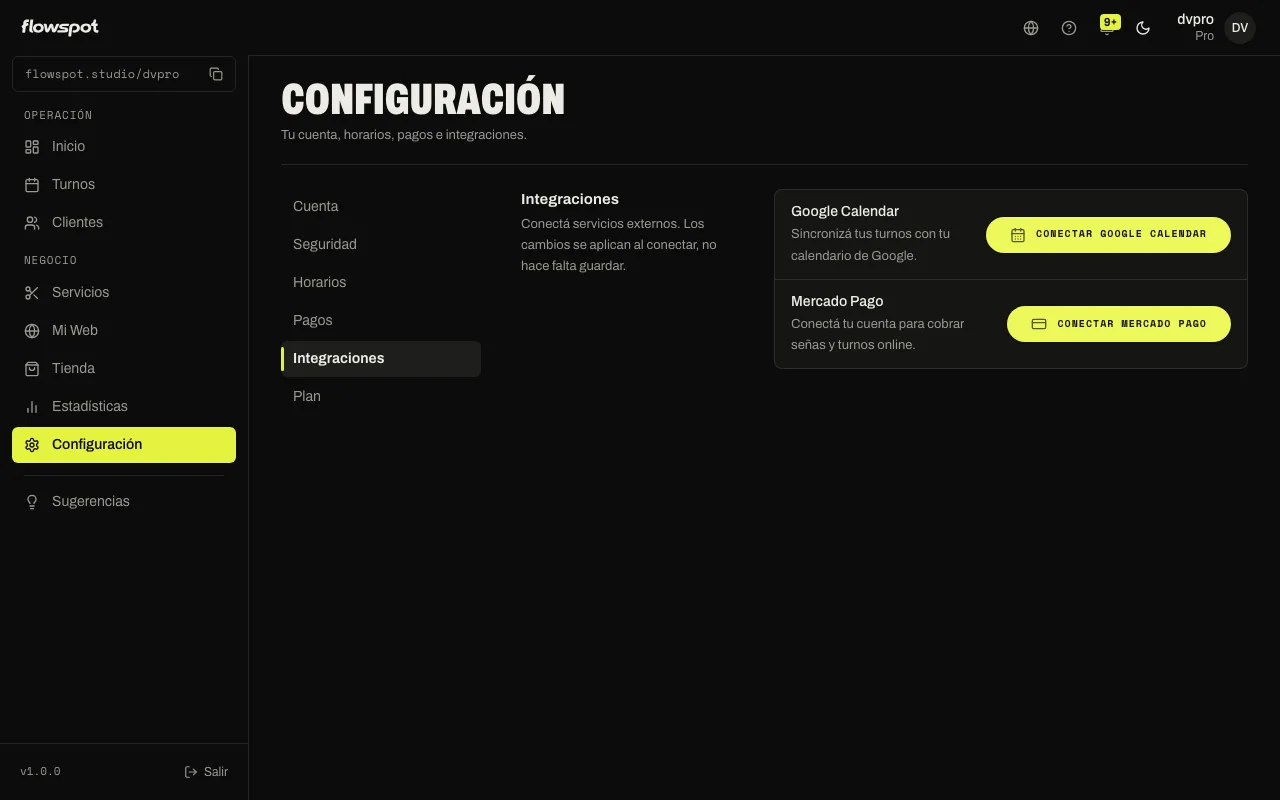The width and height of the screenshot is (1280, 800).
Task: Open notifications with 9+ badge
Action: click(1108, 27)
